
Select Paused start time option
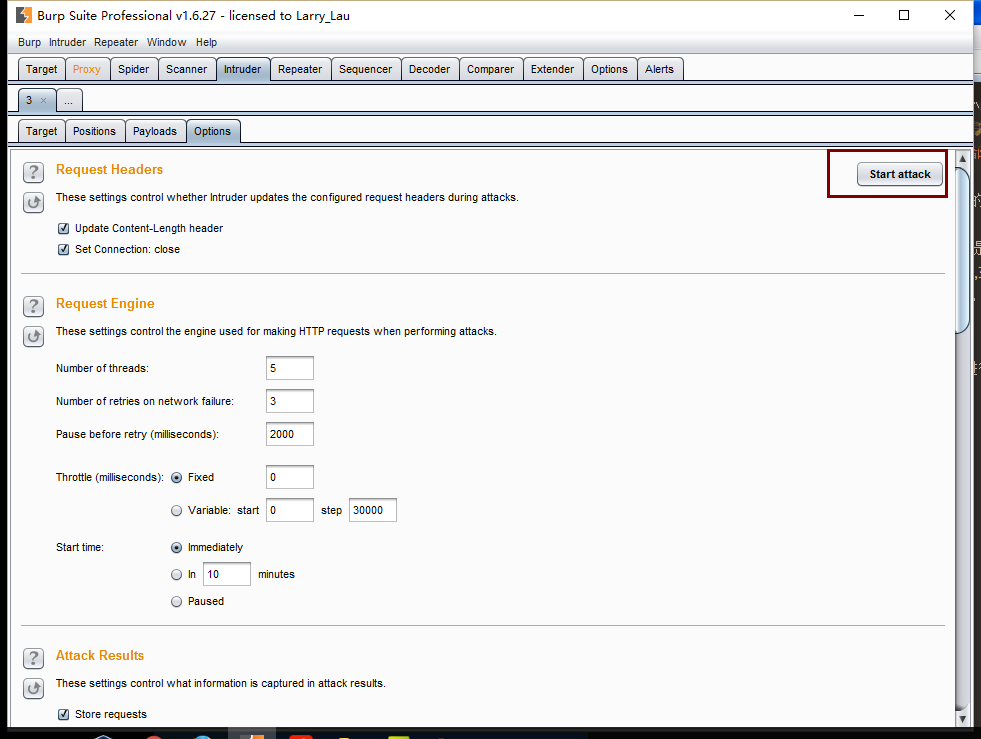[x=176, y=601]
